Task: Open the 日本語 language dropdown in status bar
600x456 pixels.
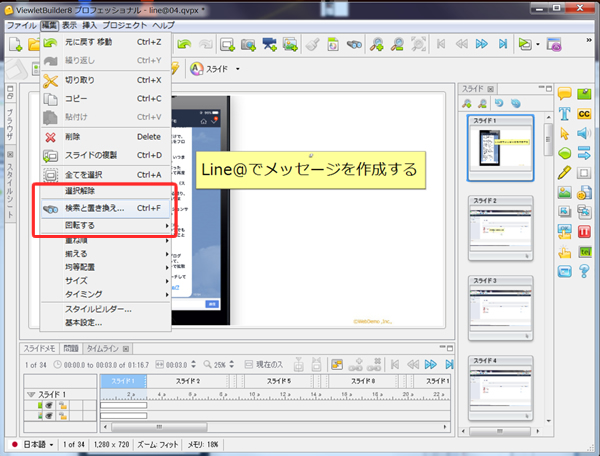Action: (34, 443)
